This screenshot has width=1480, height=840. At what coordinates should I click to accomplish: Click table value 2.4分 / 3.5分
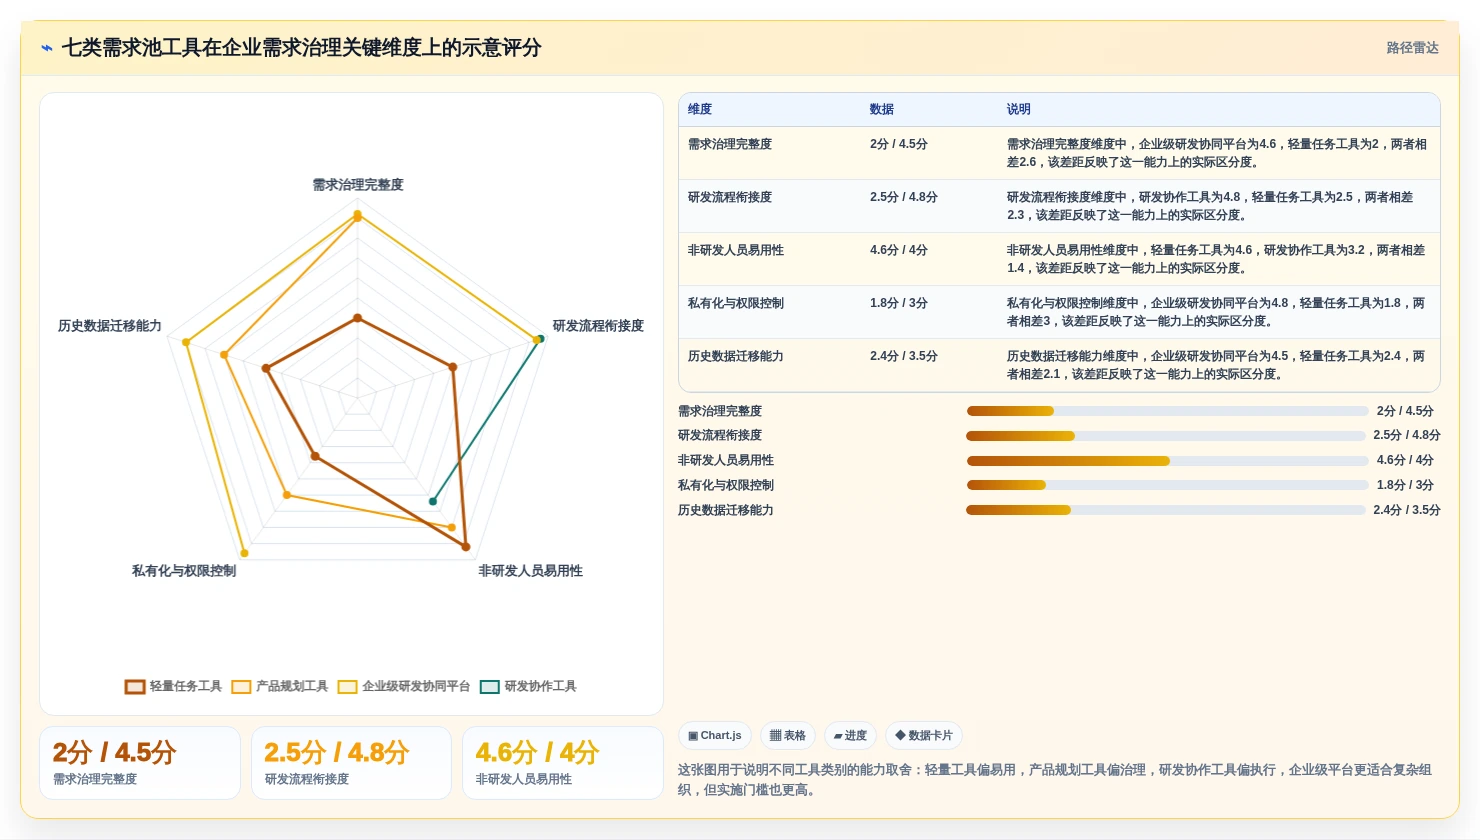click(x=904, y=356)
